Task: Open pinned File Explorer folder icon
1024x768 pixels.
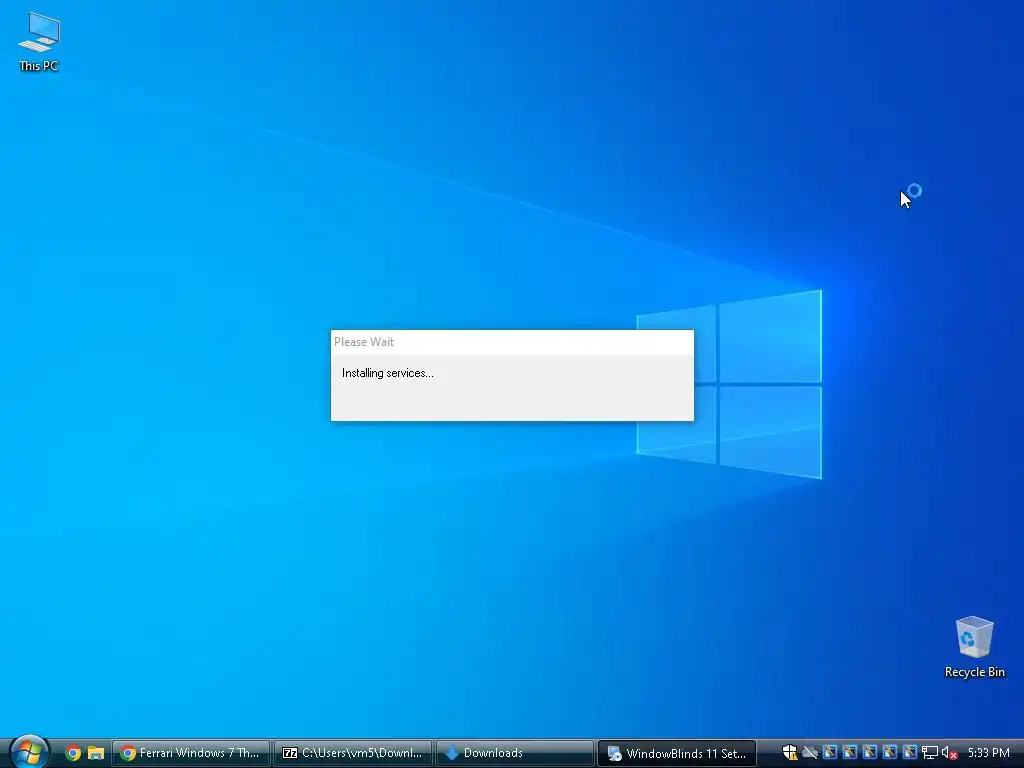Action: 96,753
